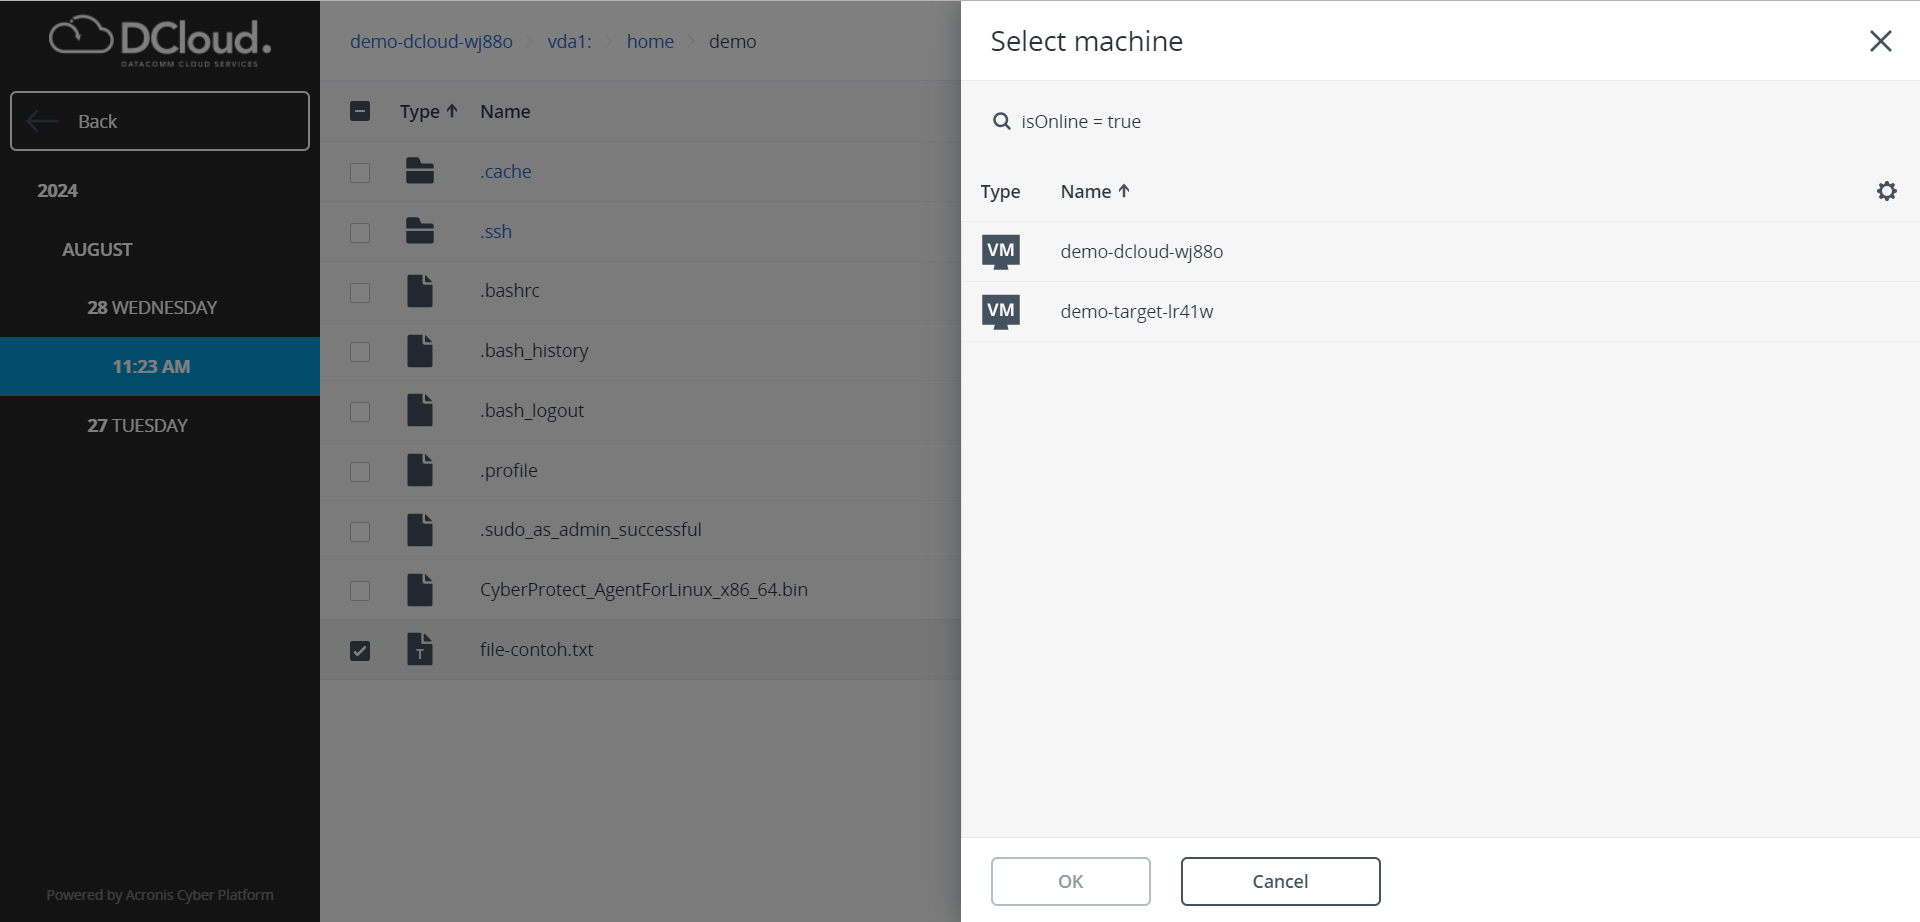Uncheck the file-contoh.txt checkbox
1920x922 pixels.
(360, 651)
